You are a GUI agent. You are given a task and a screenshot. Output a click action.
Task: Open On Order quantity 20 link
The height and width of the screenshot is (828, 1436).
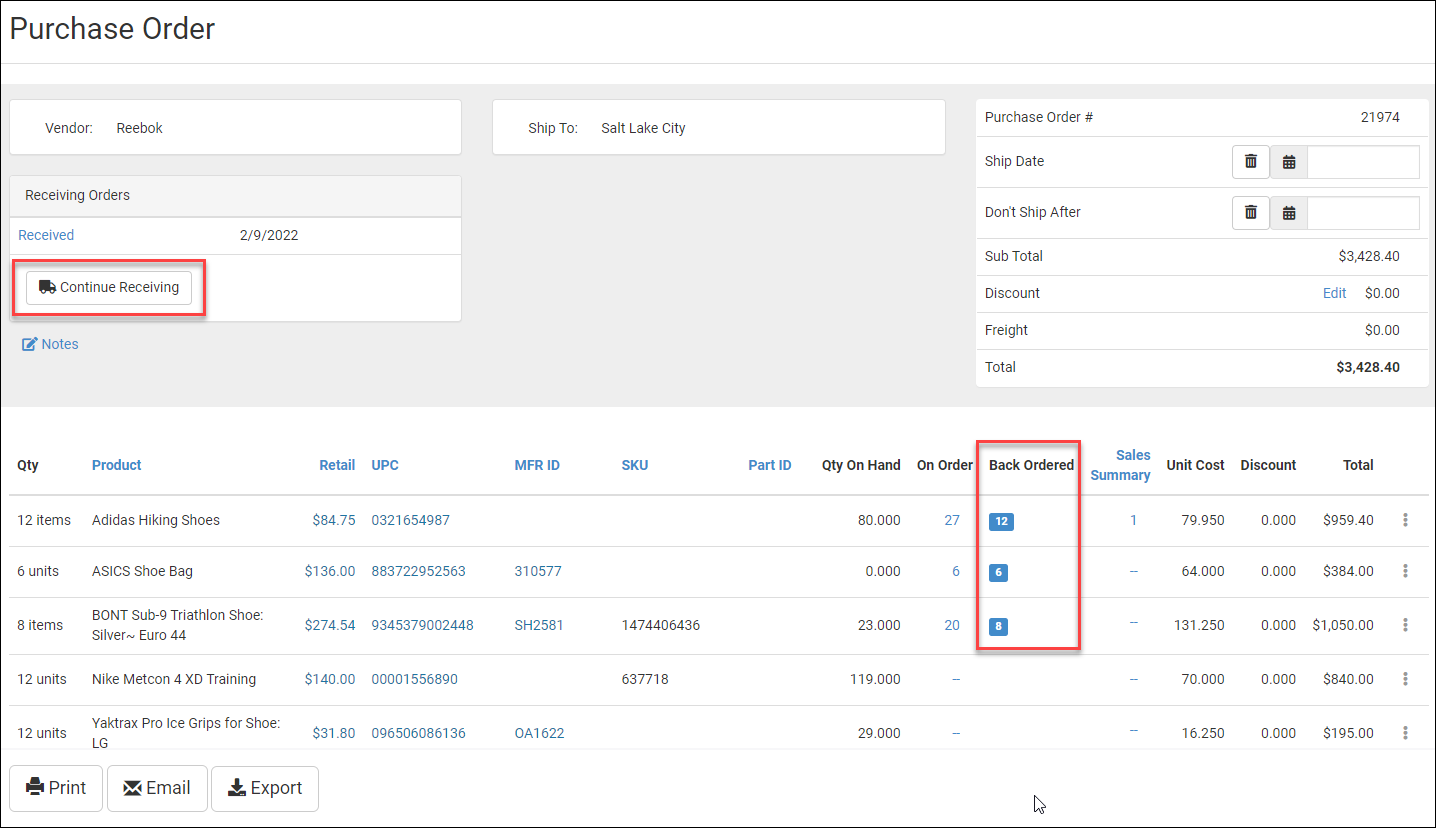click(952, 625)
